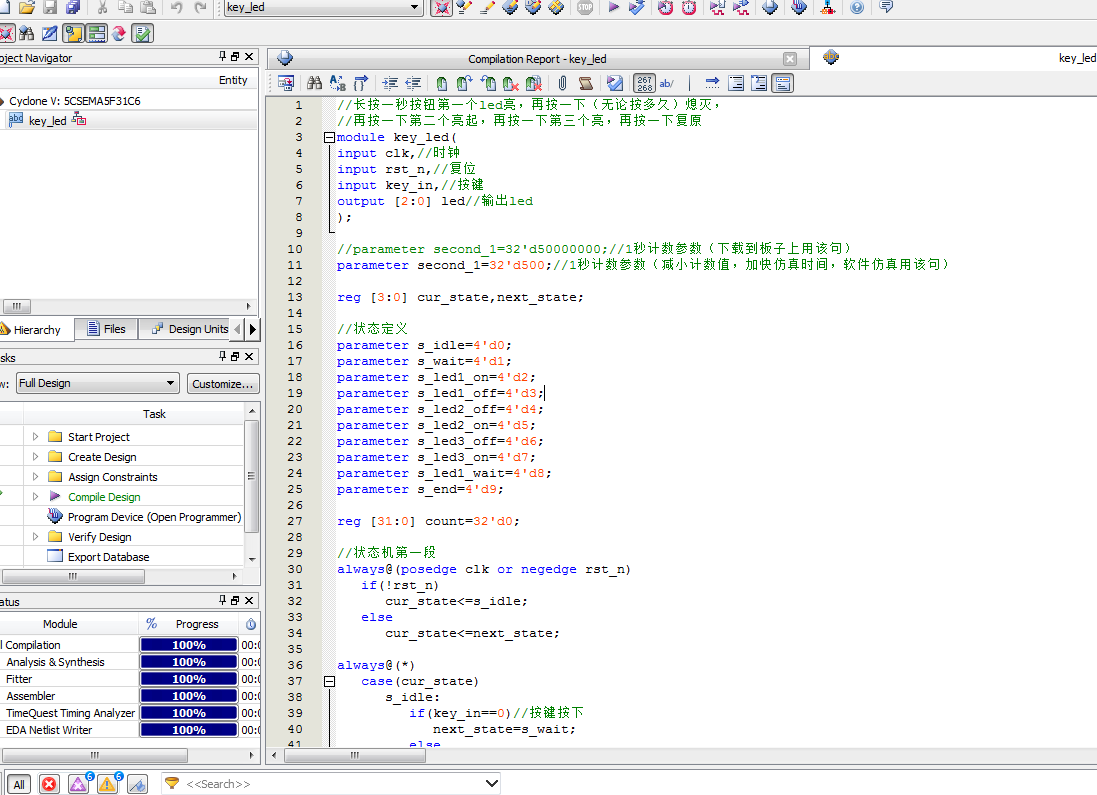Open the key_led project dropdown

415,8
